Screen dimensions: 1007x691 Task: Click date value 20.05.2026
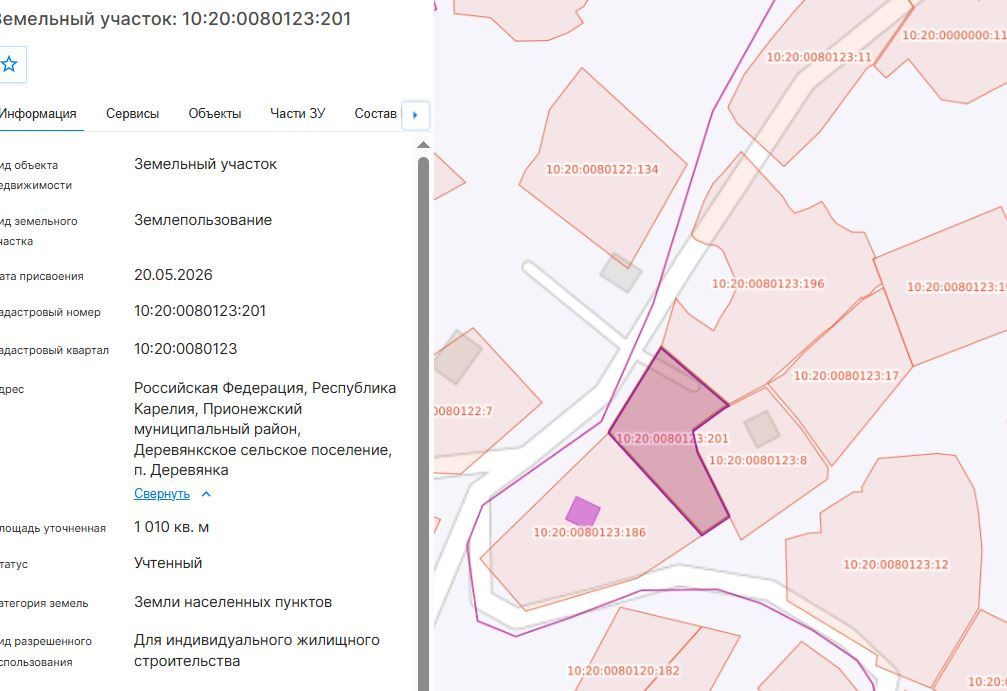173,275
